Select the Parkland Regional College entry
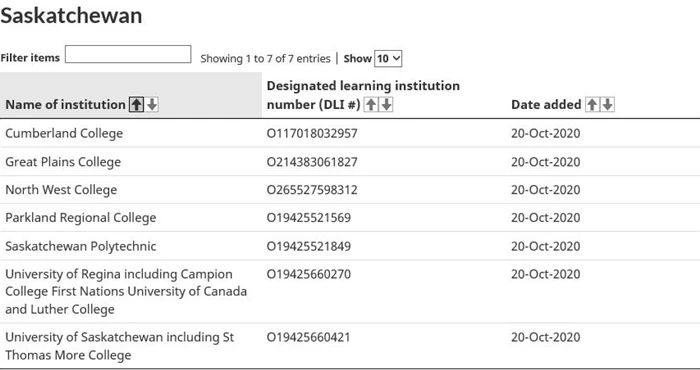Viewport: 700px width, 370px height. point(81,218)
